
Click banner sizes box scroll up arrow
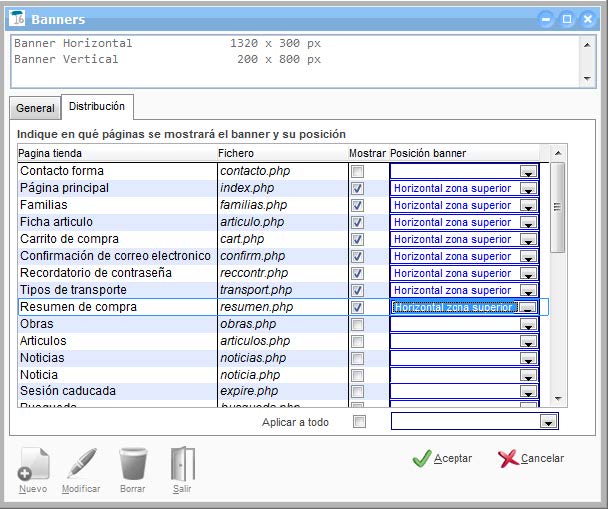coord(587,45)
